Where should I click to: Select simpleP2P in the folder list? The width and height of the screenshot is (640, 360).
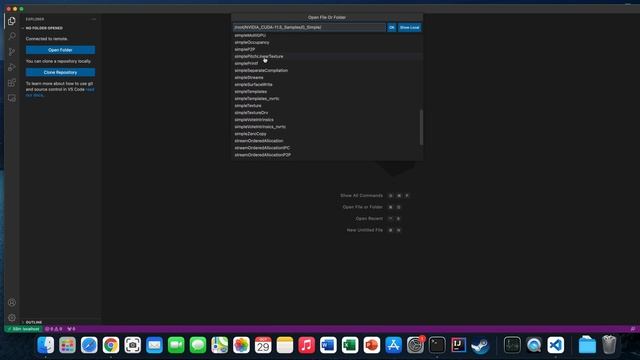click(x=327, y=49)
